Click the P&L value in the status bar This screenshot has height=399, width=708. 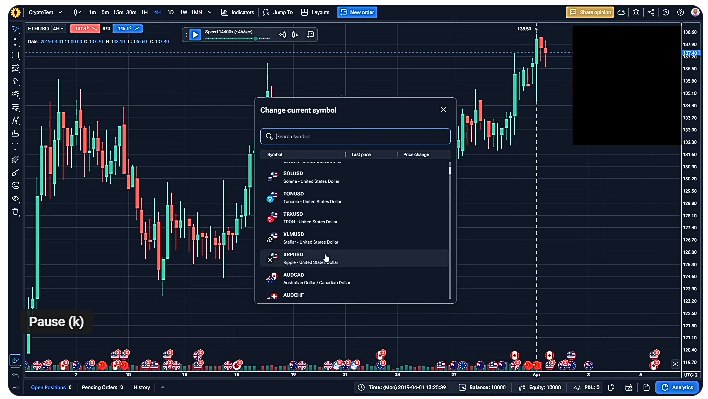[x=586, y=387]
